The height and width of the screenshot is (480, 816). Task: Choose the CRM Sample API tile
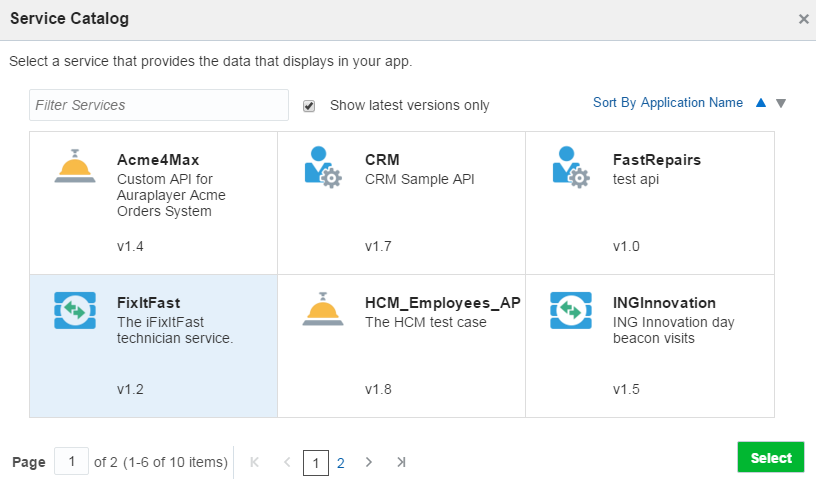pos(402,203)
